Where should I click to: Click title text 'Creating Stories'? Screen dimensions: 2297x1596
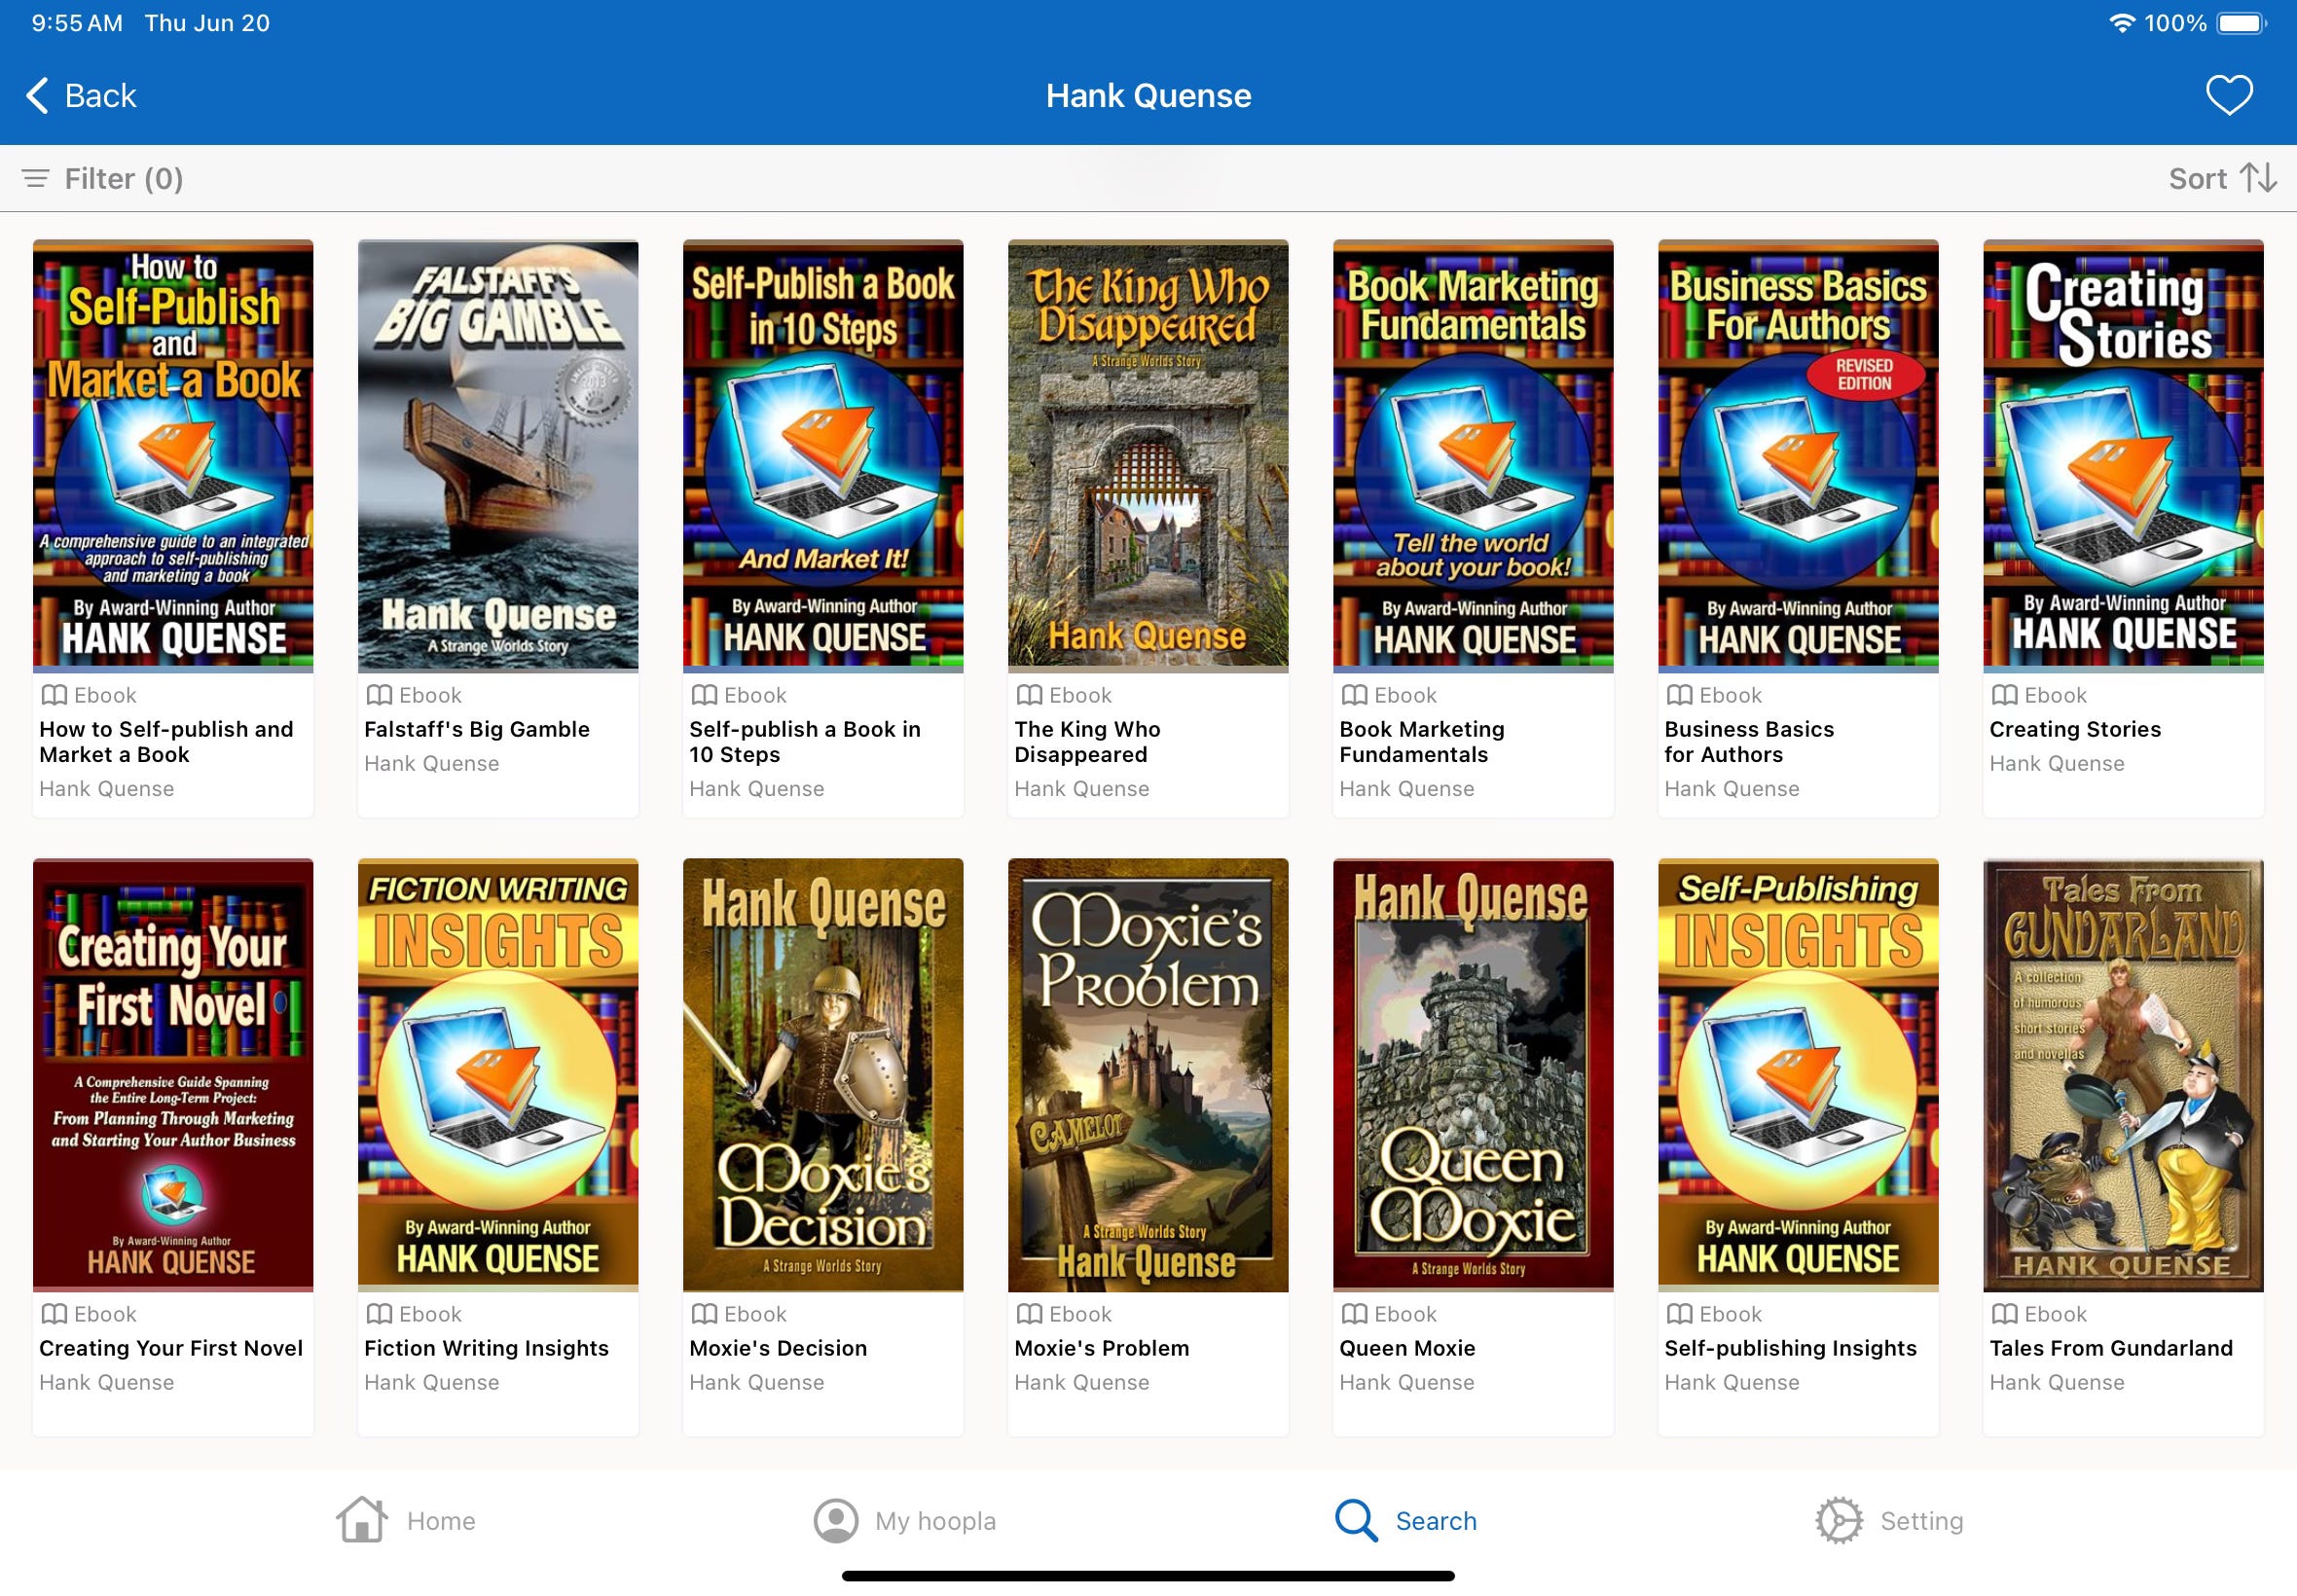[2074, 729]
